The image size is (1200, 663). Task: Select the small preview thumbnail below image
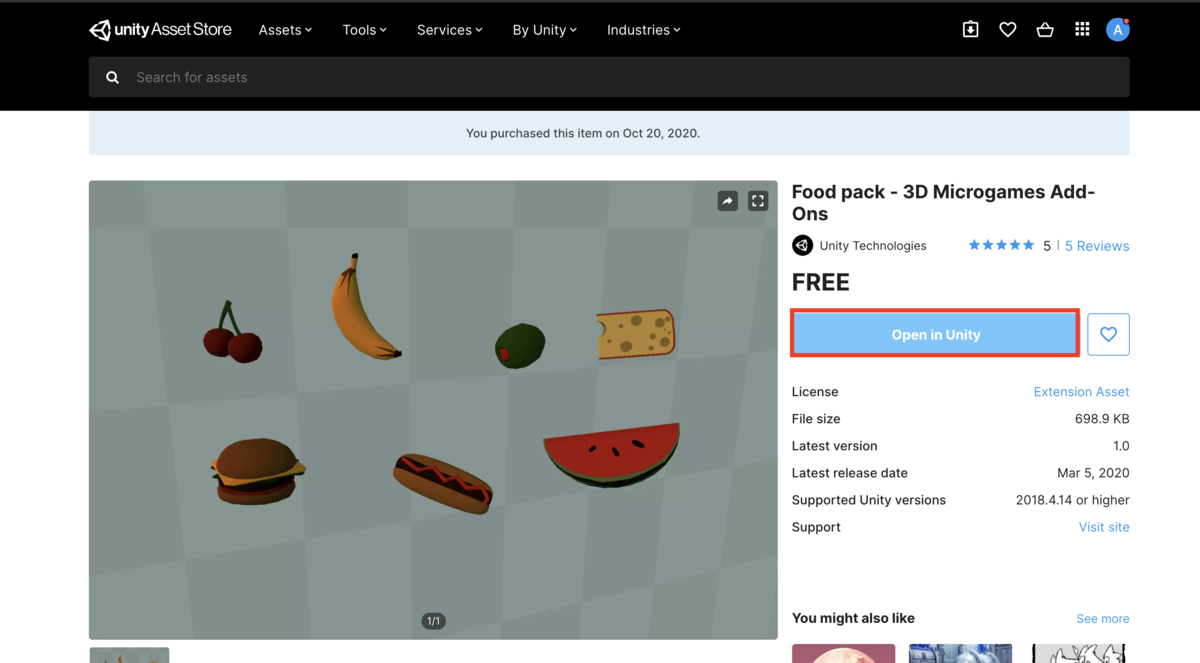point(129,655)
